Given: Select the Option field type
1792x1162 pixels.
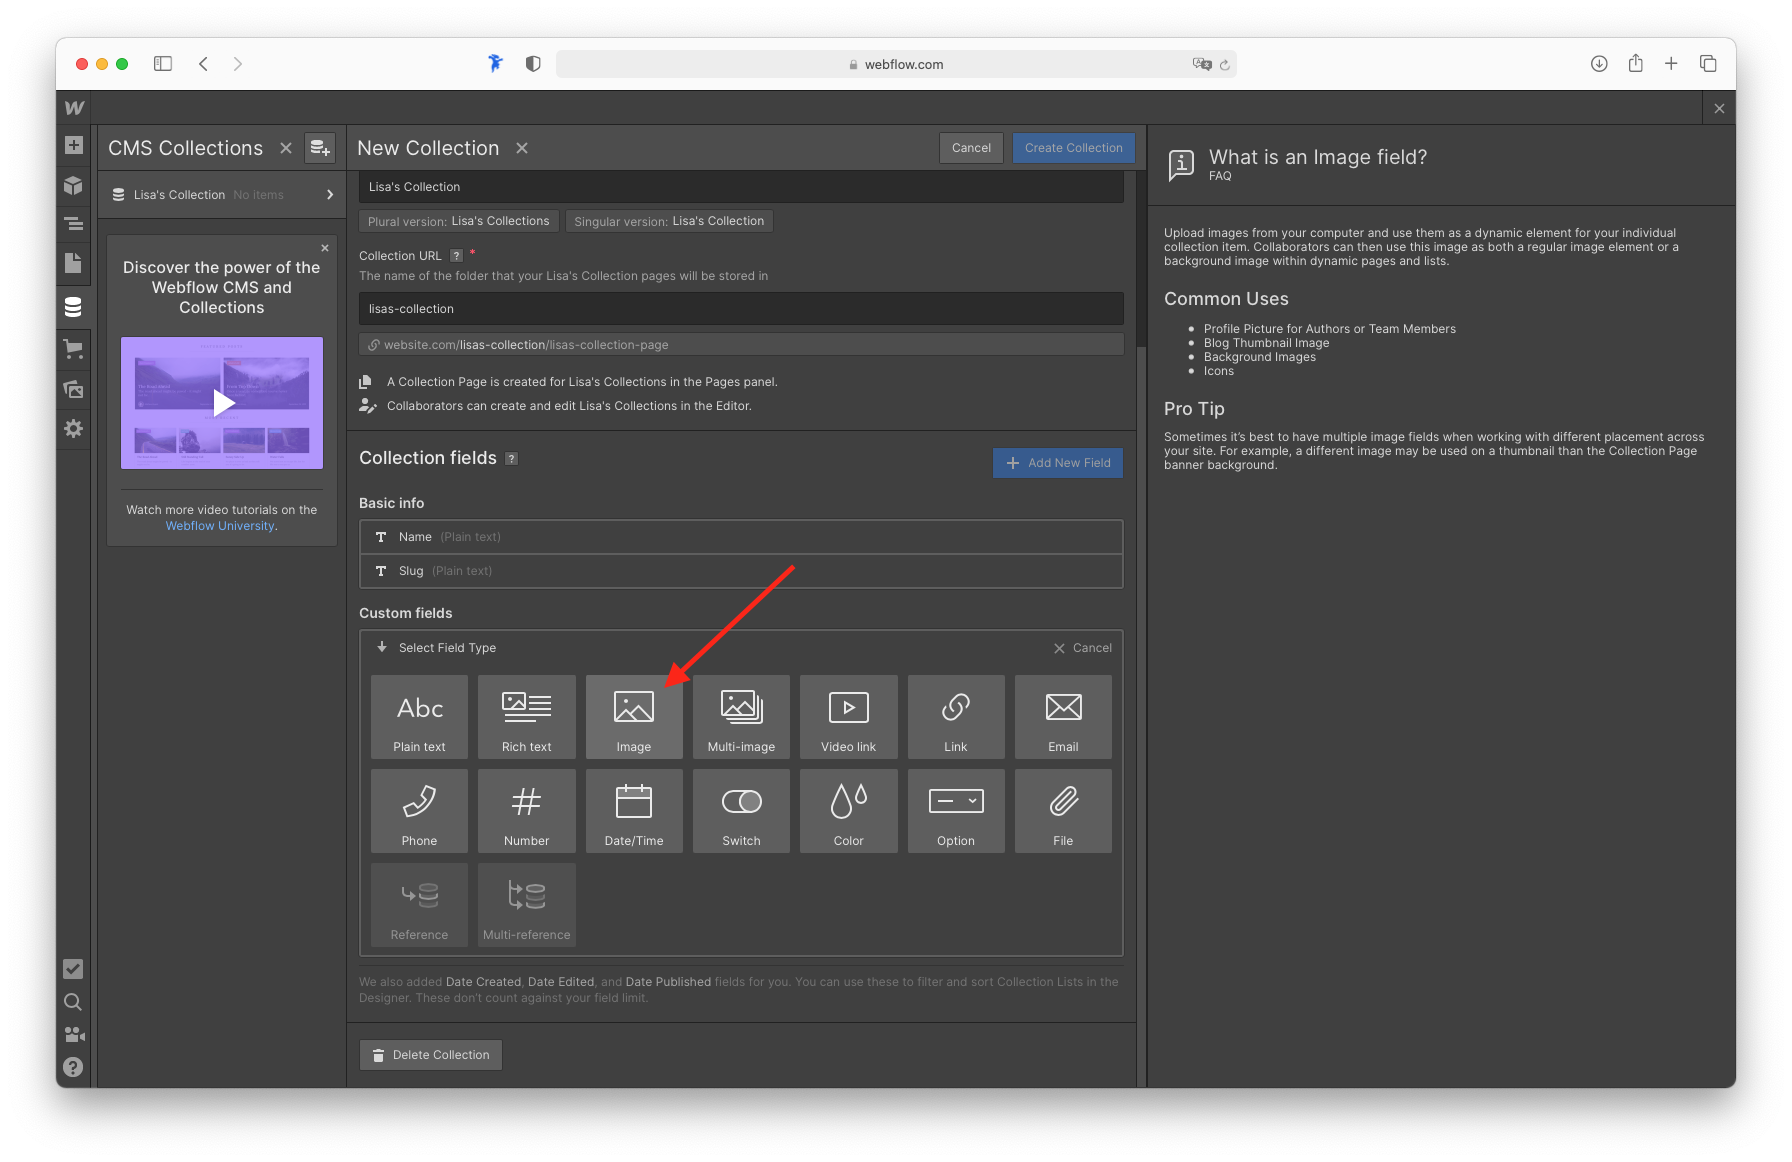Looking at the screenshot, I should pos(955,810).
